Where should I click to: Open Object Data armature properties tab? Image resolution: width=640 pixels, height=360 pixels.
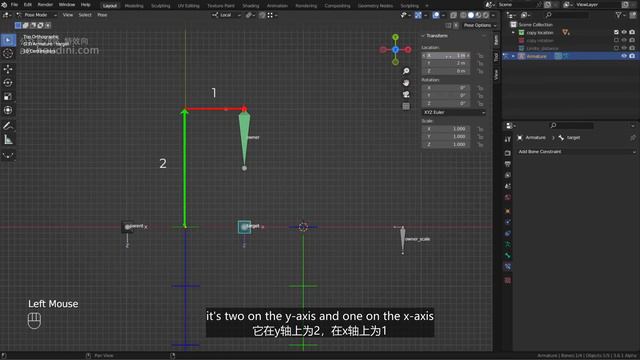507,244
